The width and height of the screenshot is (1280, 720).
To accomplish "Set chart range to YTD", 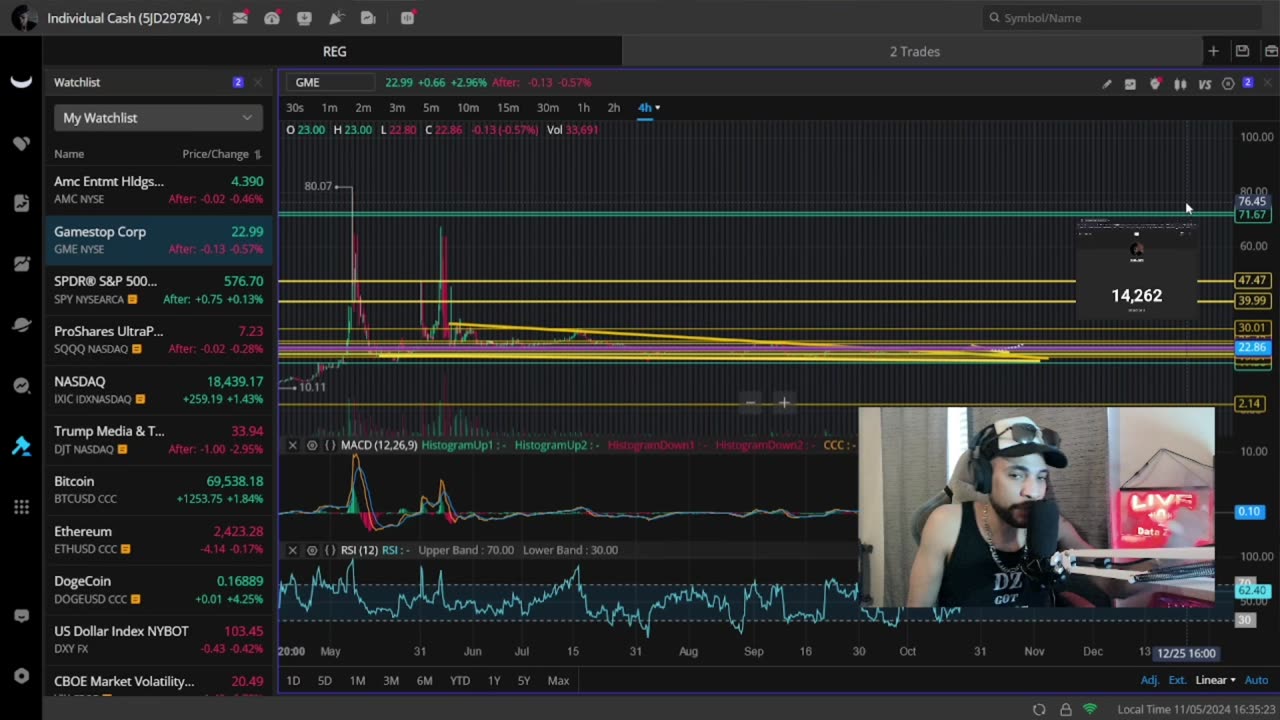I will [x=460, y=681].
